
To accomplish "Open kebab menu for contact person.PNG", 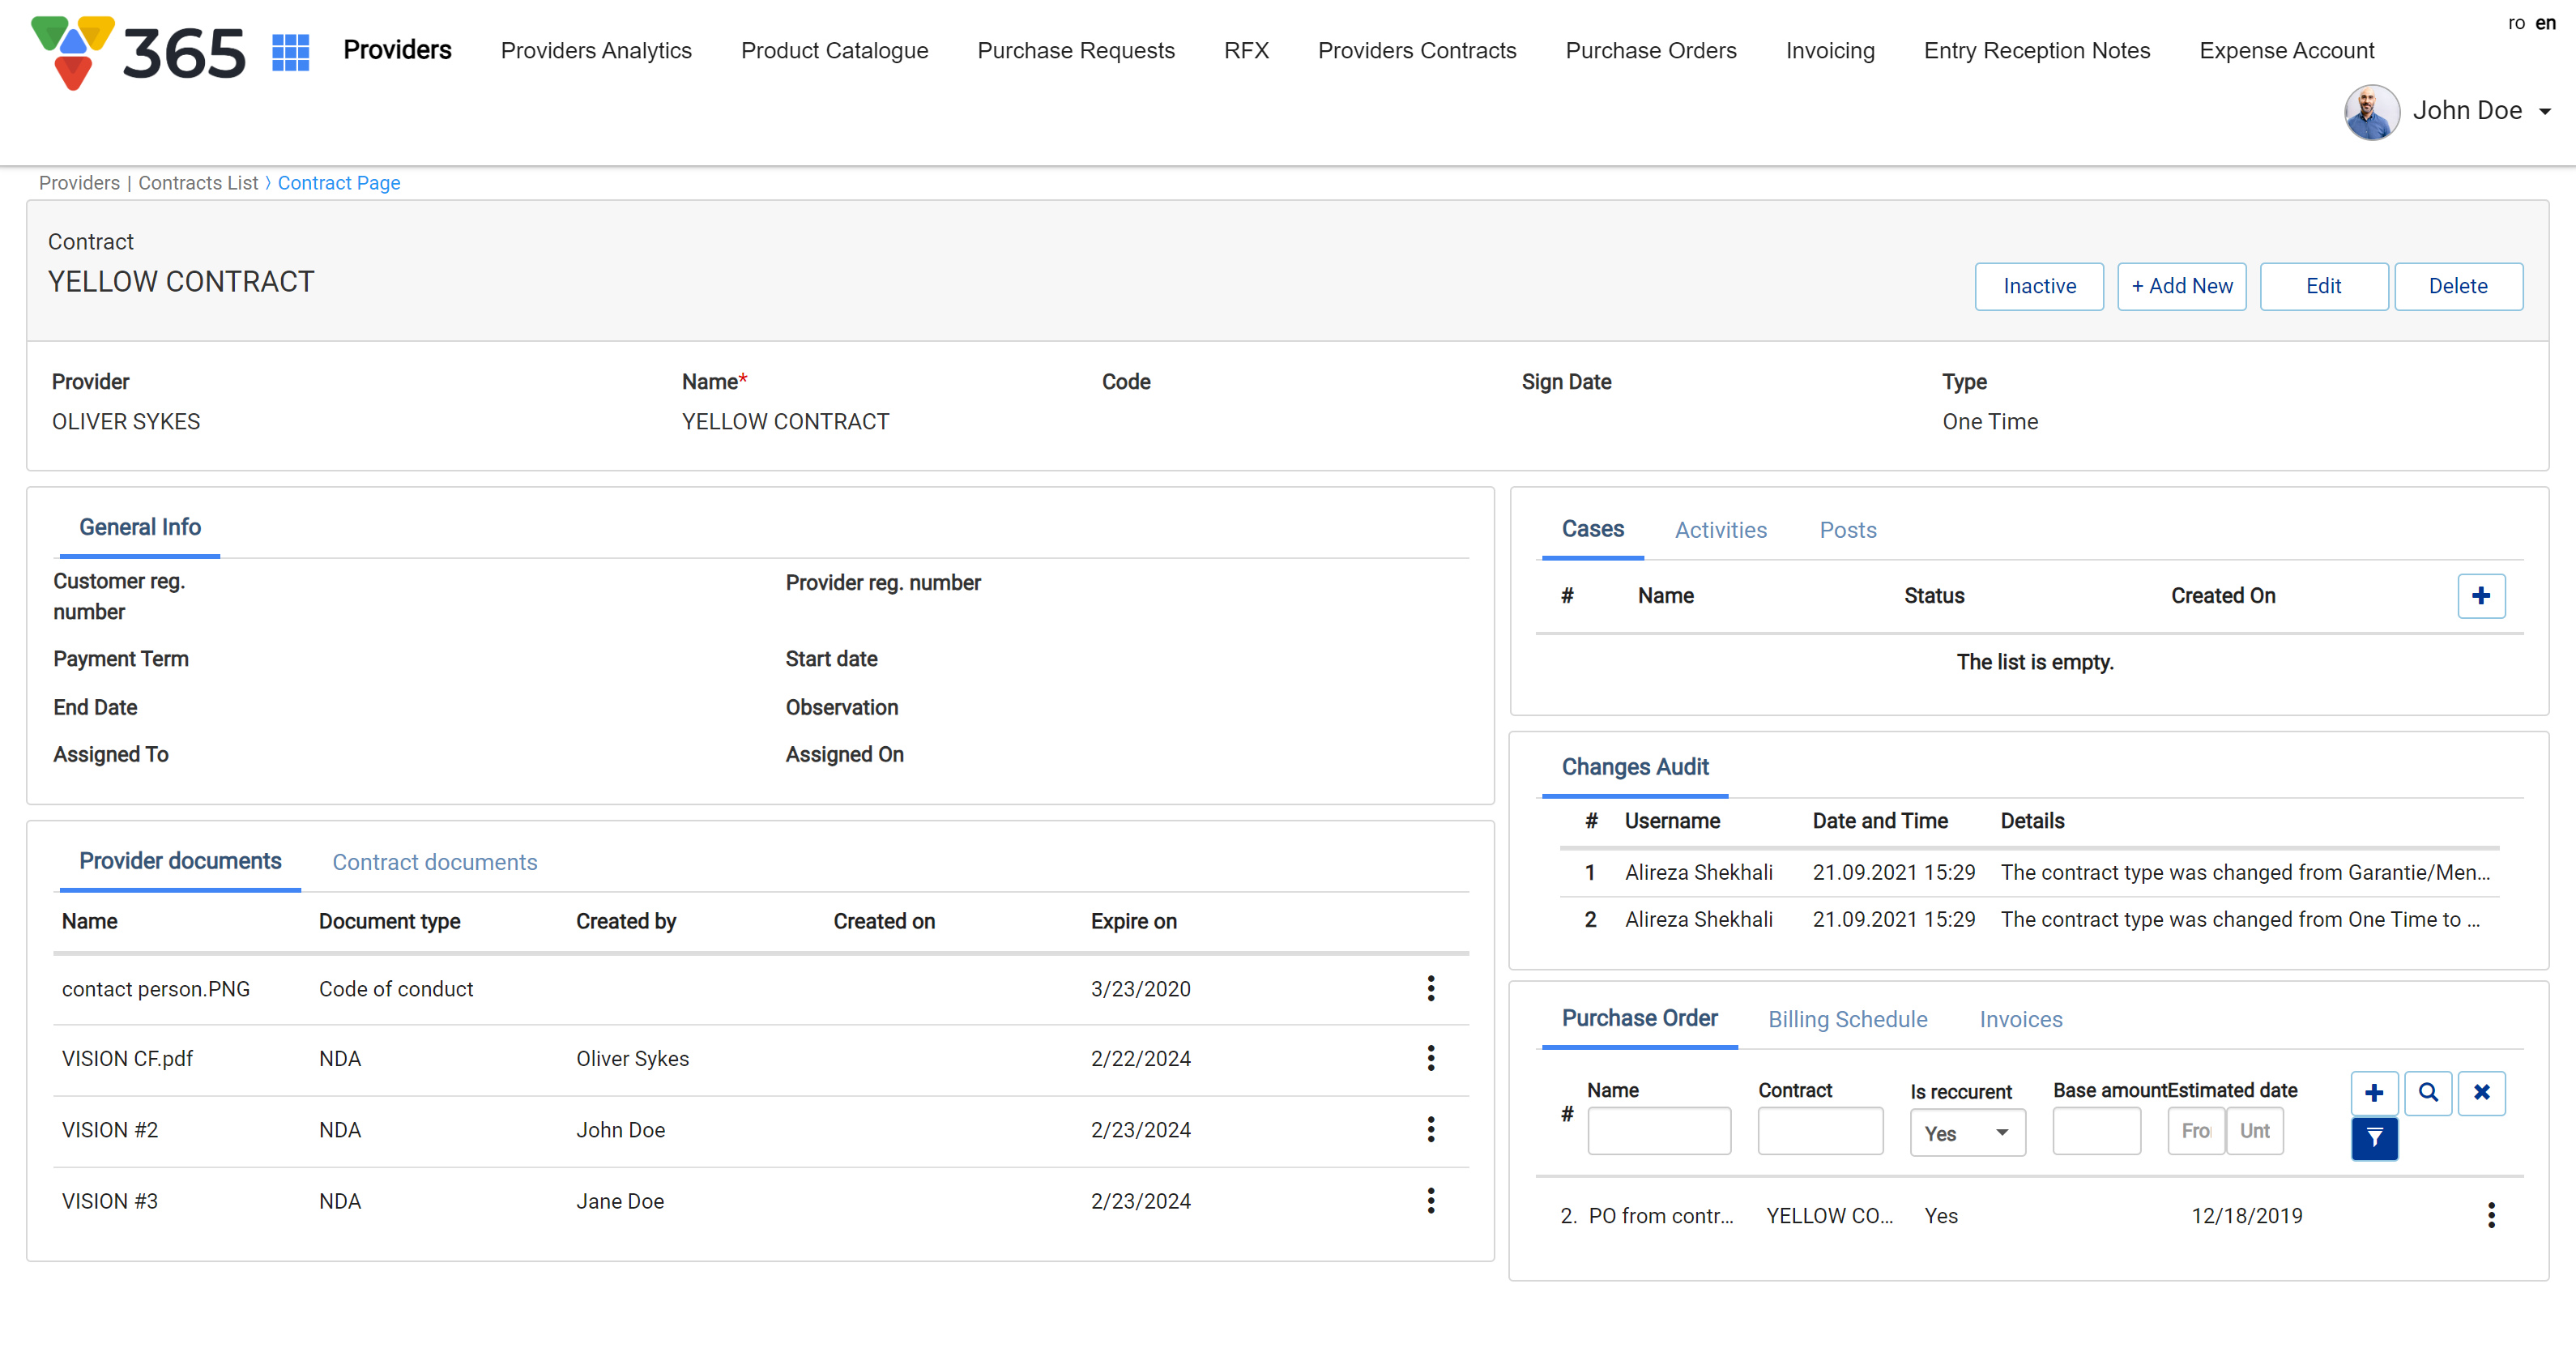I will click(1430, 988).
